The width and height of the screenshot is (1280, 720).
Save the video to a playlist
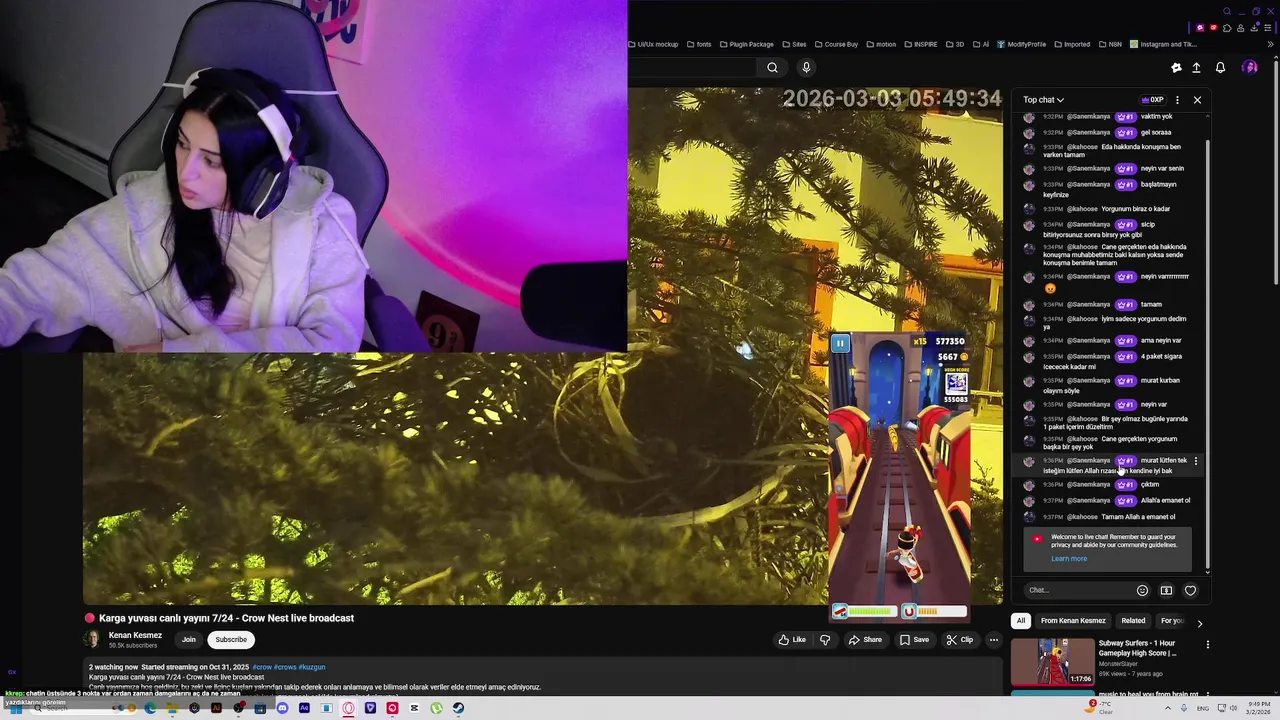tap(914, 639)
